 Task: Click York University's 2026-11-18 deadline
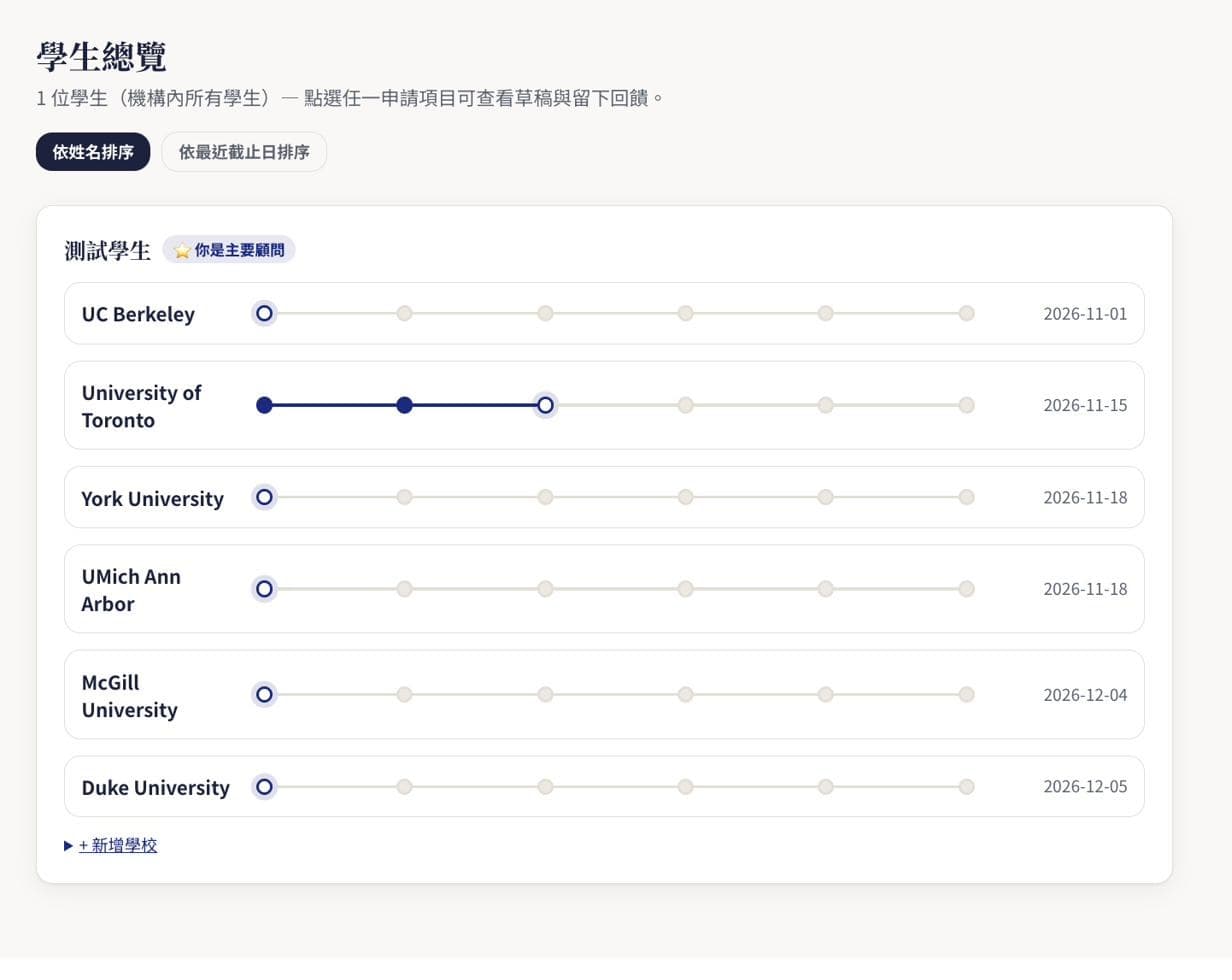[x=1085, y=497]
